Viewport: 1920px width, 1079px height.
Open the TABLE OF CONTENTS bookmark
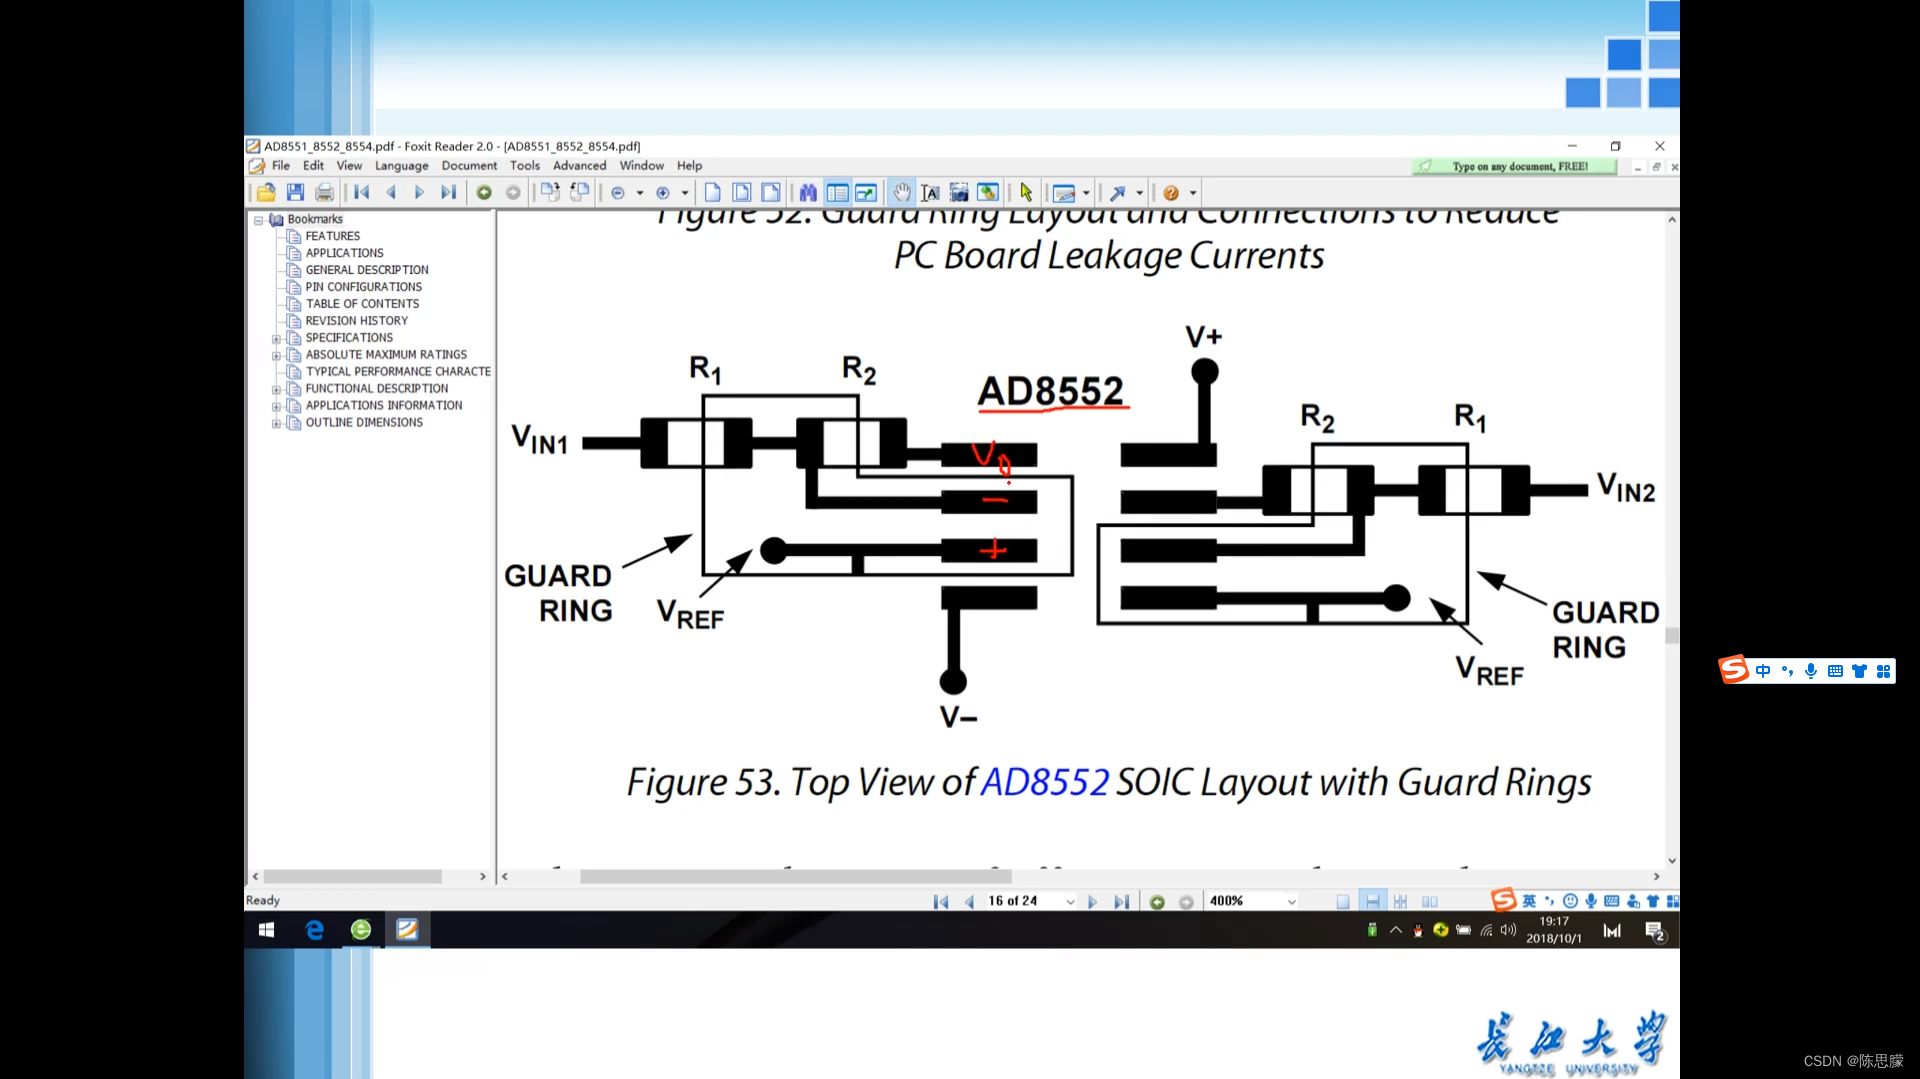362,304
